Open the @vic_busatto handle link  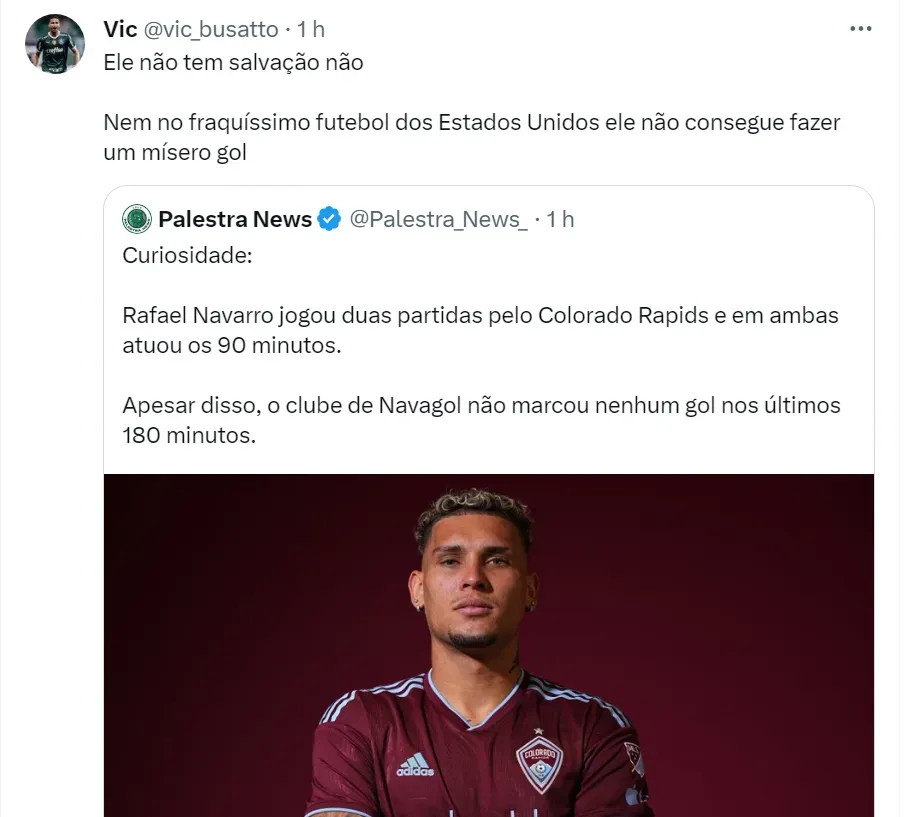(211, 29)
